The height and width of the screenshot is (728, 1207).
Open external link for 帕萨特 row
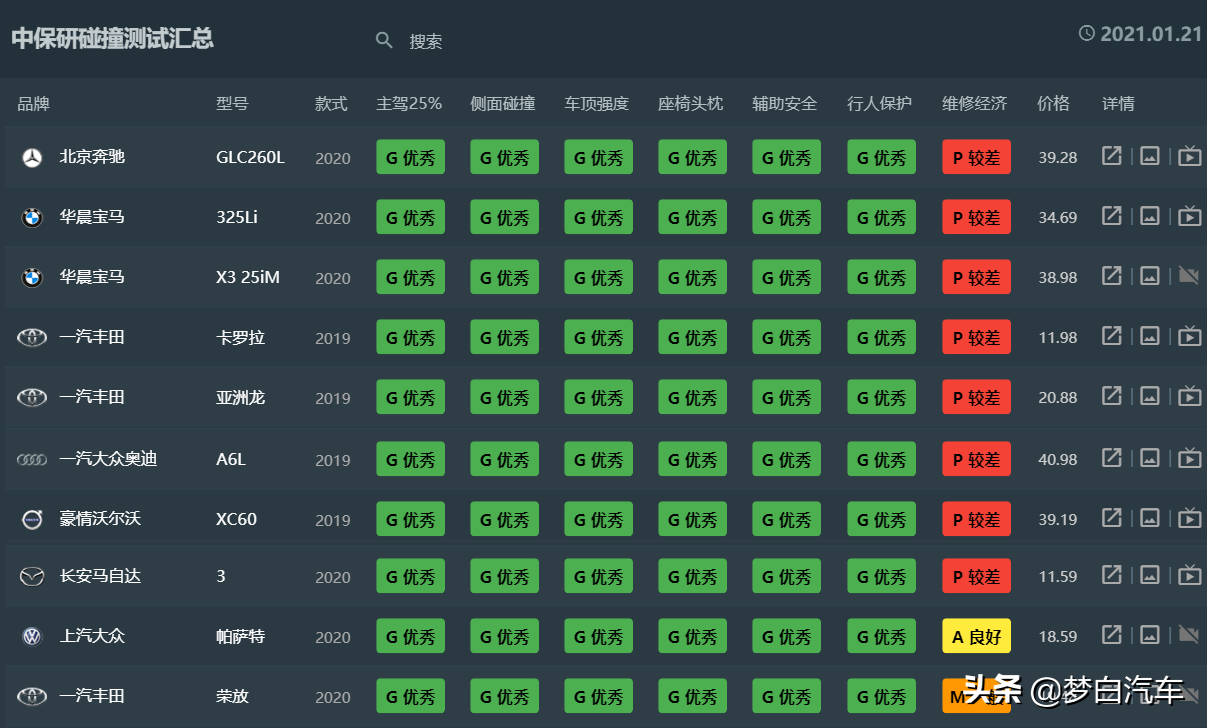[x=1111, y=635]
